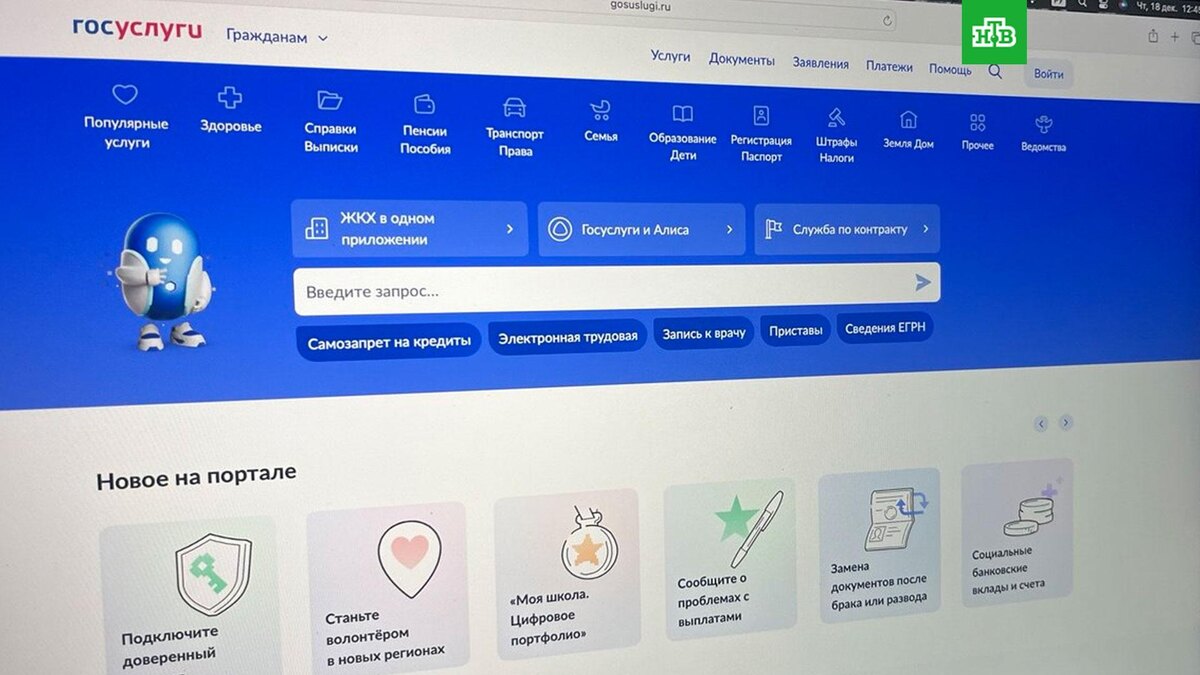Open ЖКХ в одном приложении chevron
The image size is (1200, 675).
pos(510,229)
